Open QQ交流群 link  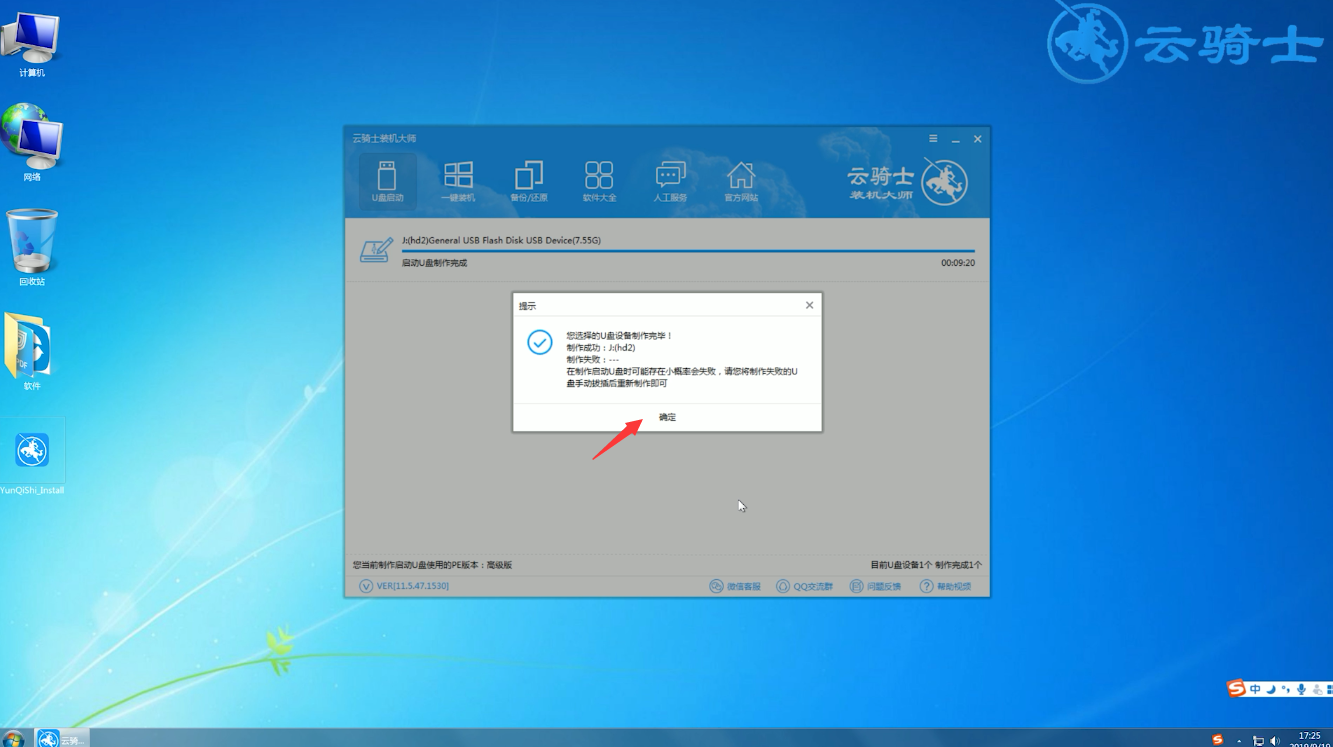[x=805, y=586]
